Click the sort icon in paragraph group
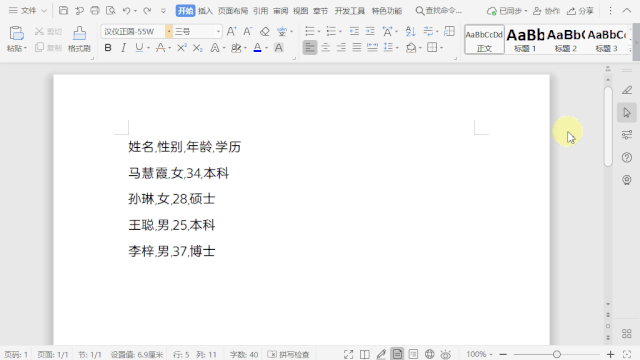The image size is (640, 360). (410, 31)
